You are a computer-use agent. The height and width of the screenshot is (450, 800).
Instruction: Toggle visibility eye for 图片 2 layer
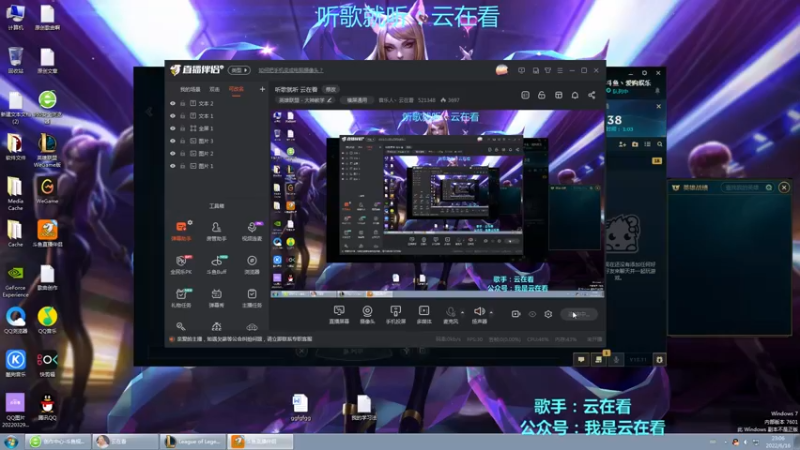coord(172,154)
